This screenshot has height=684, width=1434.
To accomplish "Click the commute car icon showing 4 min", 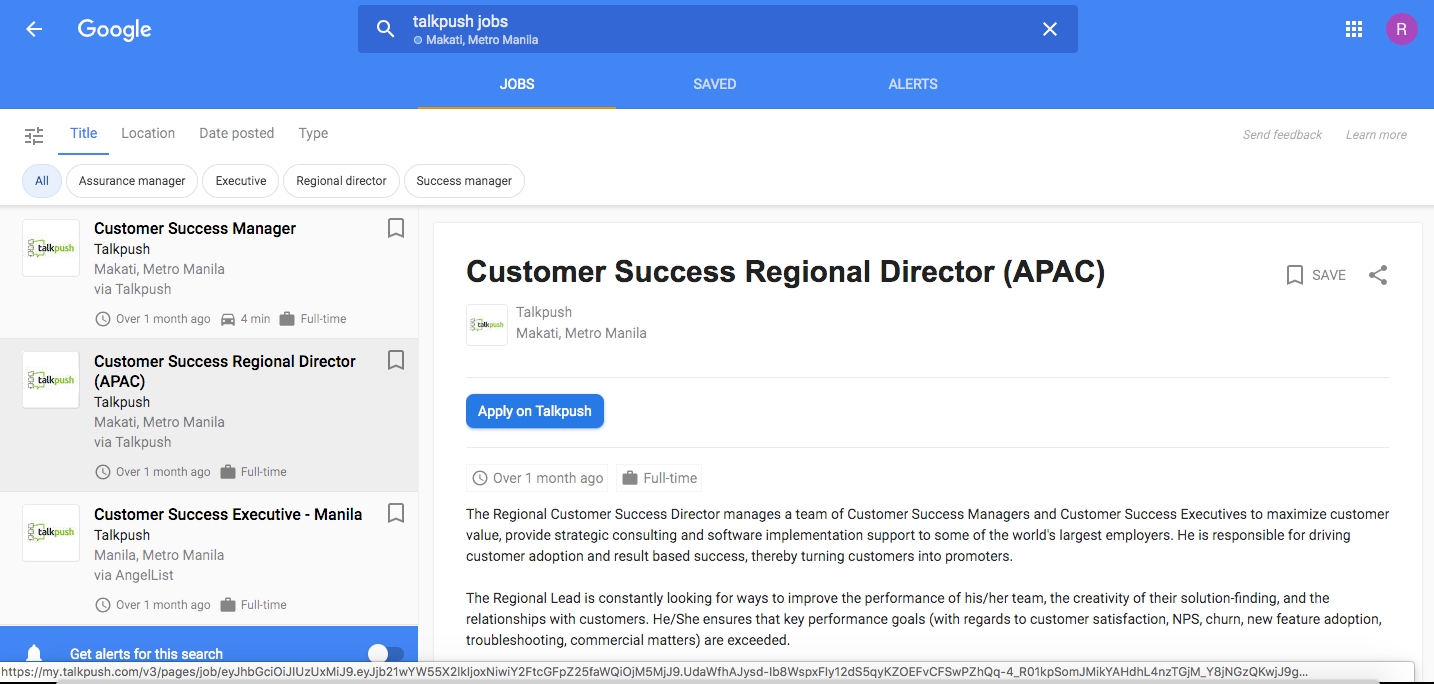I will (228, 319).
